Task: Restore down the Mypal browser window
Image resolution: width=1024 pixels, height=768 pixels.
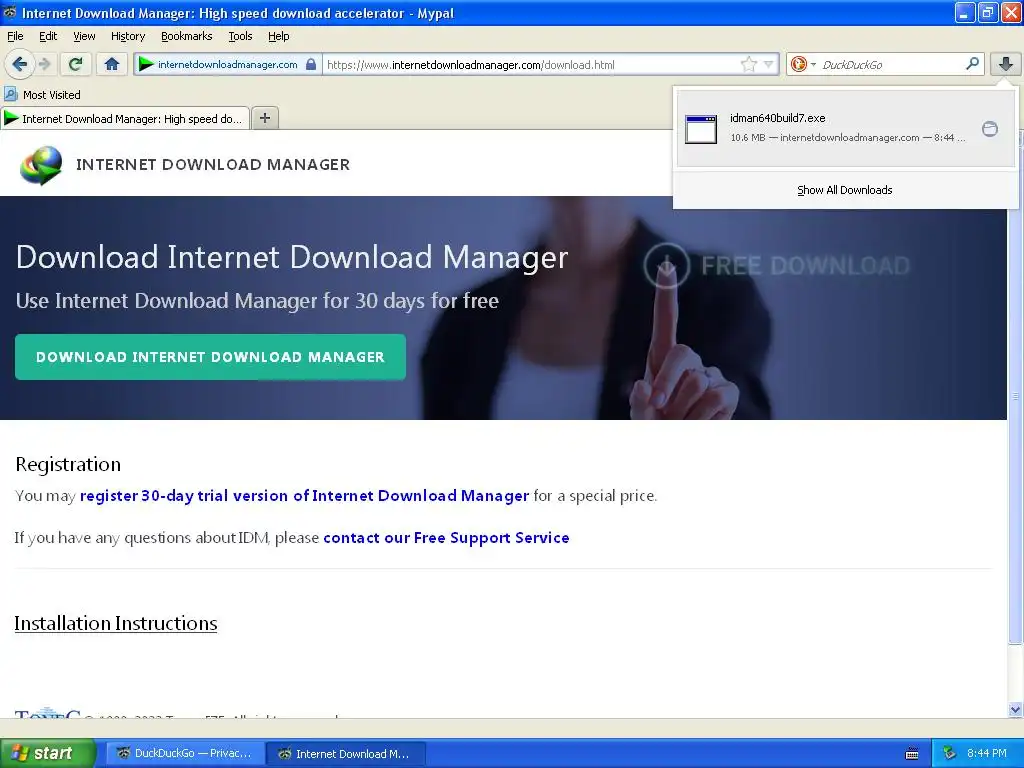Action: pos(987,12)
